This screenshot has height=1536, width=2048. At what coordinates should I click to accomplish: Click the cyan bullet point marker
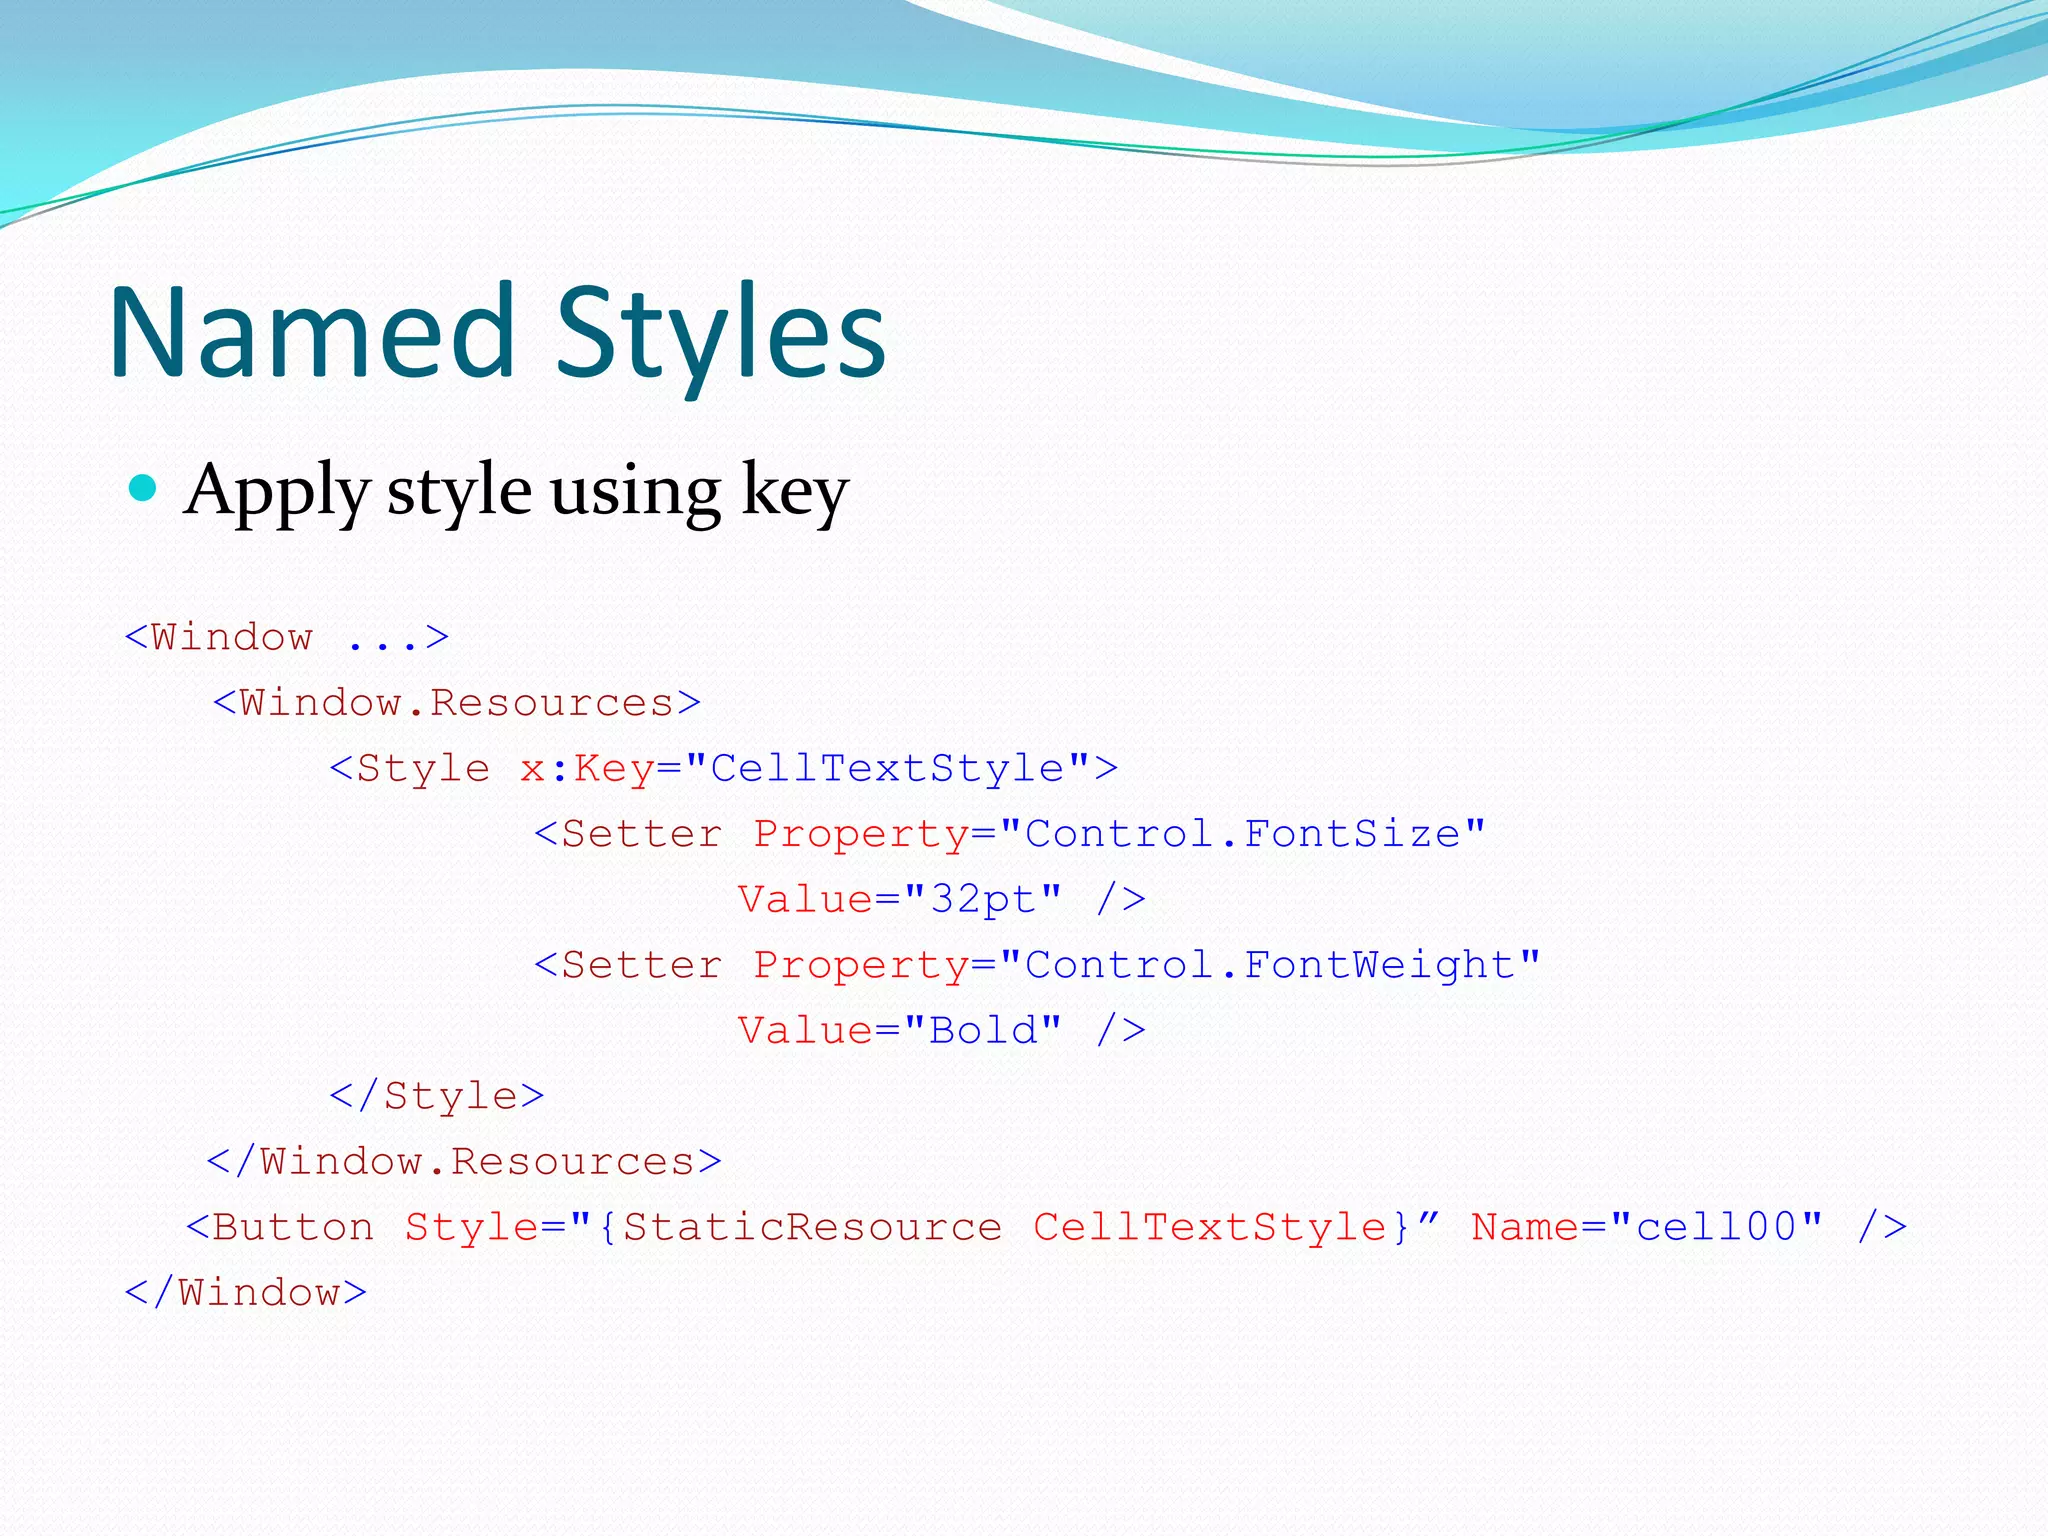(144, 488)
